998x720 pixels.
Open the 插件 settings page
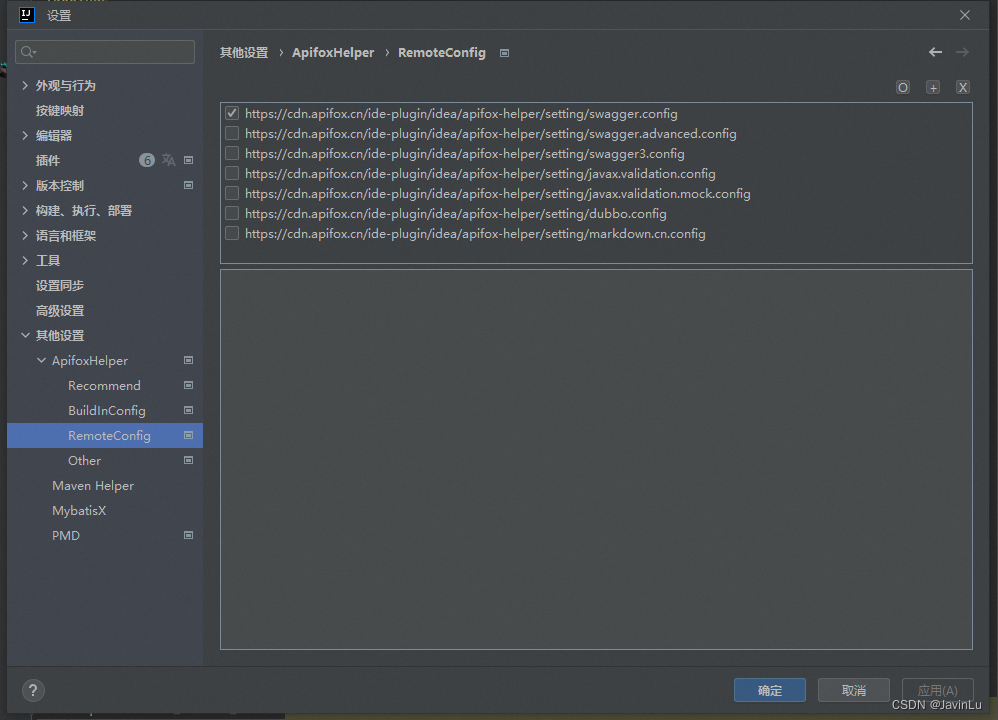(48, 160)
